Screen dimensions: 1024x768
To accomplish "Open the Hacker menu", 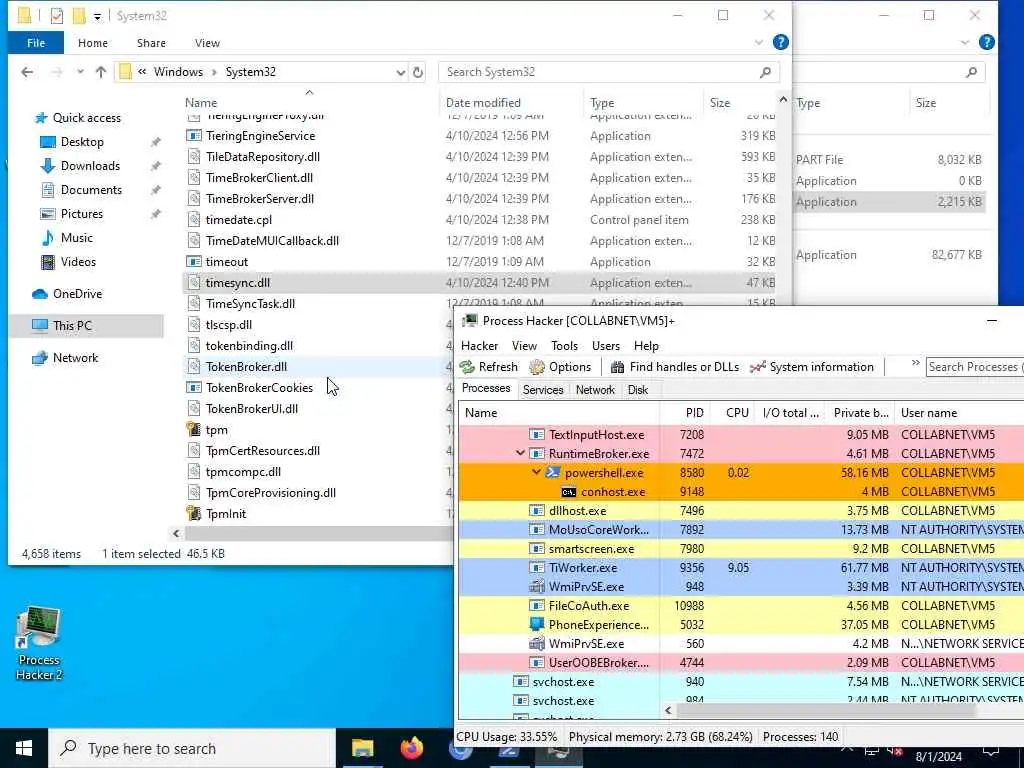I will 479,345.
